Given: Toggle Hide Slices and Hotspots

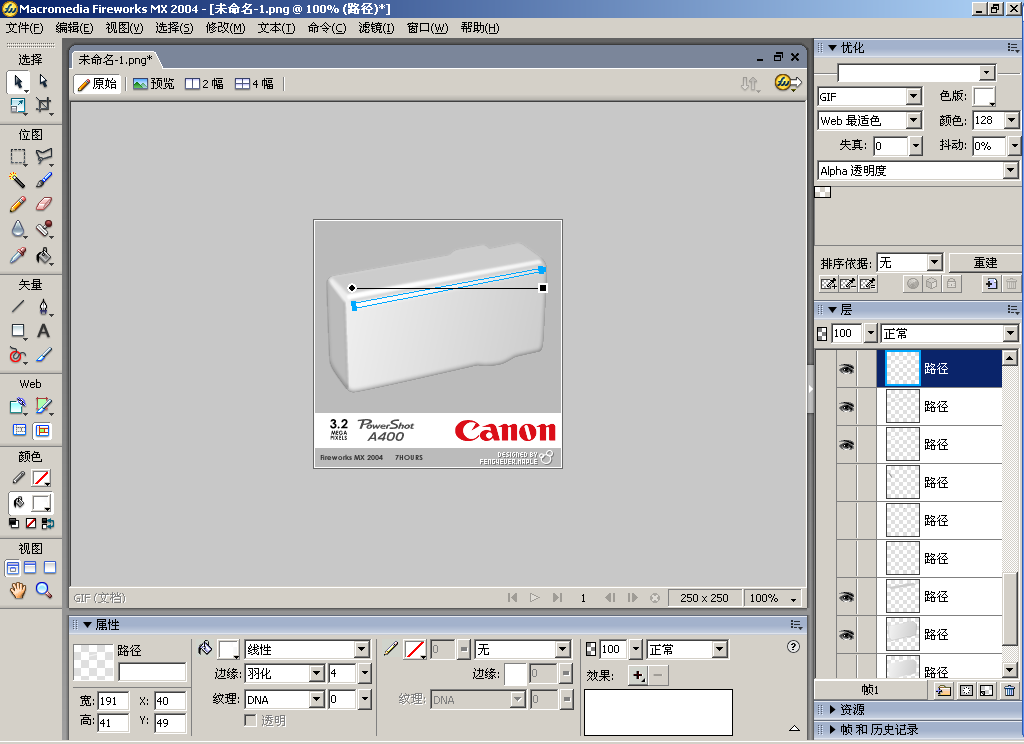Looking at the screenshot, I should point(20,430).
